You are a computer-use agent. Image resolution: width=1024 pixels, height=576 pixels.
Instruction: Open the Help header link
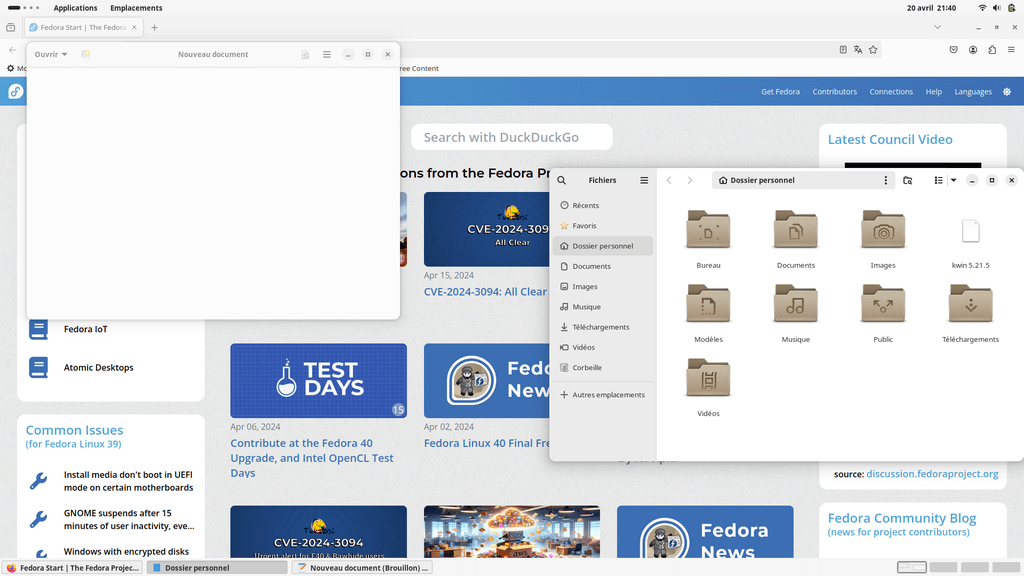click(x=933, y=91)
